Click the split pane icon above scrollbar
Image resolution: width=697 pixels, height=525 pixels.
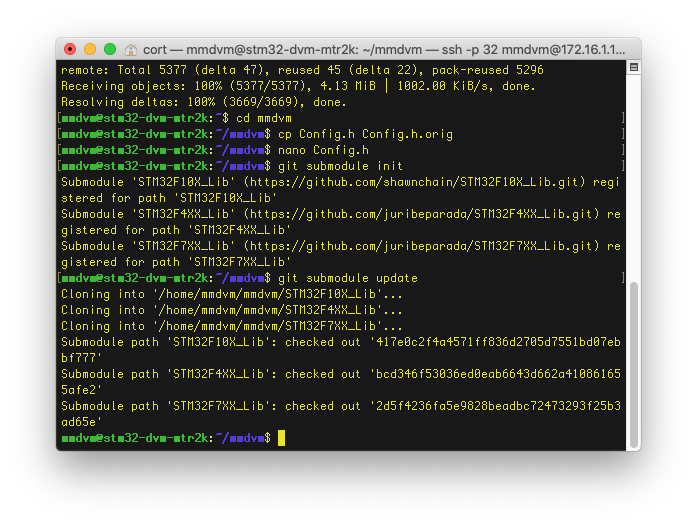[x=634, y=68]
